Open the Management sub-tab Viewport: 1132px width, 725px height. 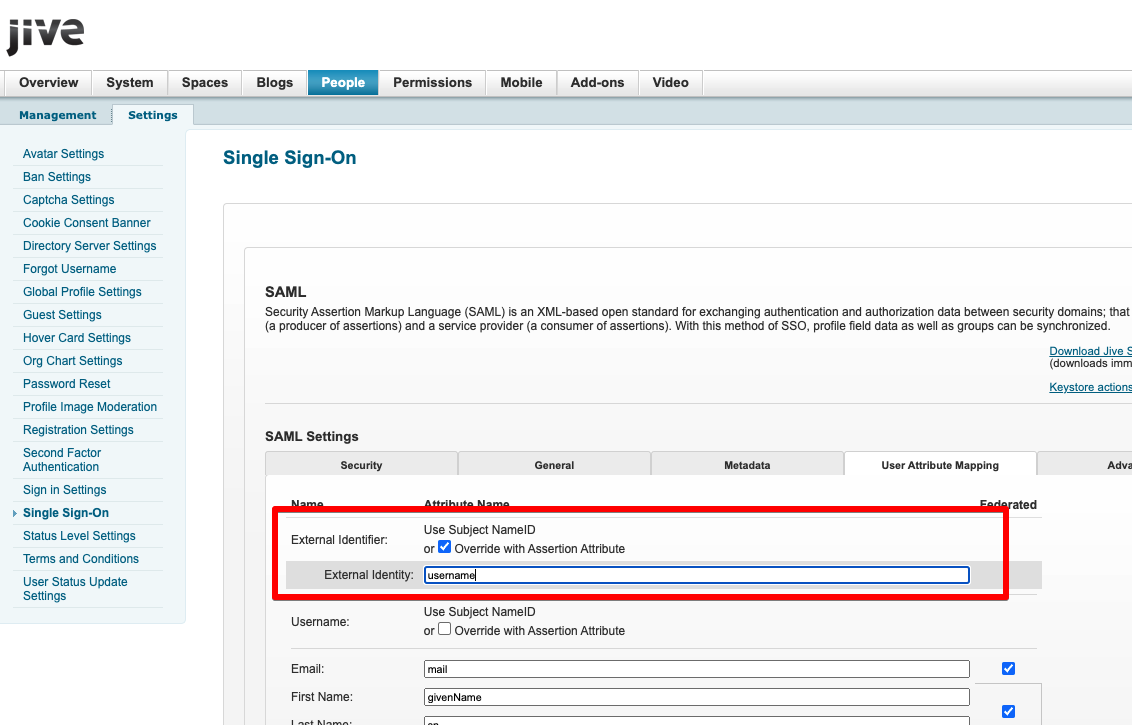click(58, 115)
